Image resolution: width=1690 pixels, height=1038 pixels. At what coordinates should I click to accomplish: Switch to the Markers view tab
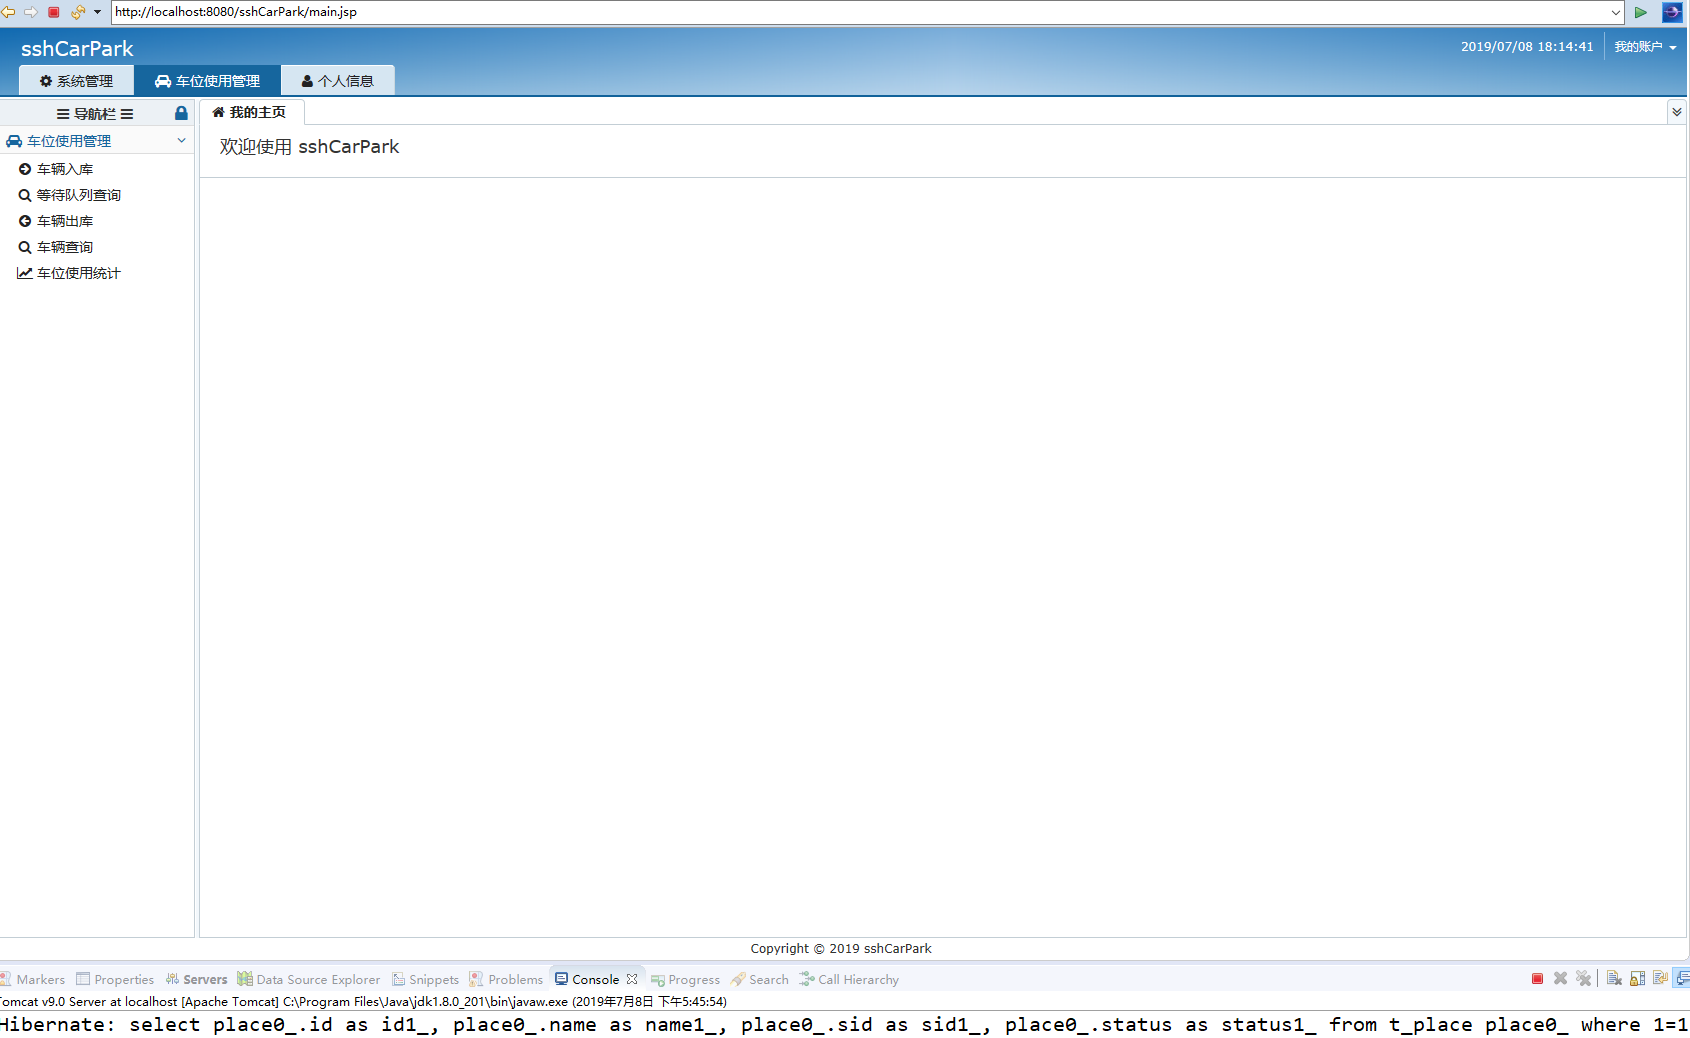tap(34, 980)
